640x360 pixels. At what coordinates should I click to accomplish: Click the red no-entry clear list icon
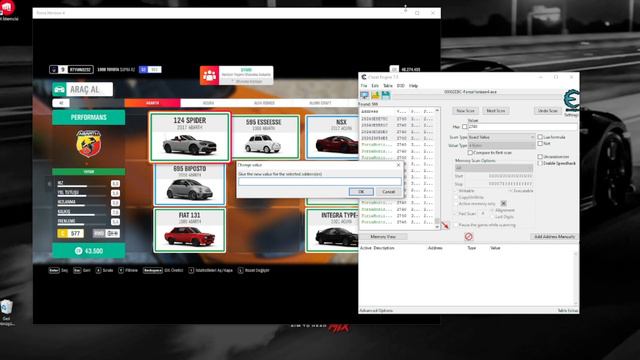click(468, 236)
